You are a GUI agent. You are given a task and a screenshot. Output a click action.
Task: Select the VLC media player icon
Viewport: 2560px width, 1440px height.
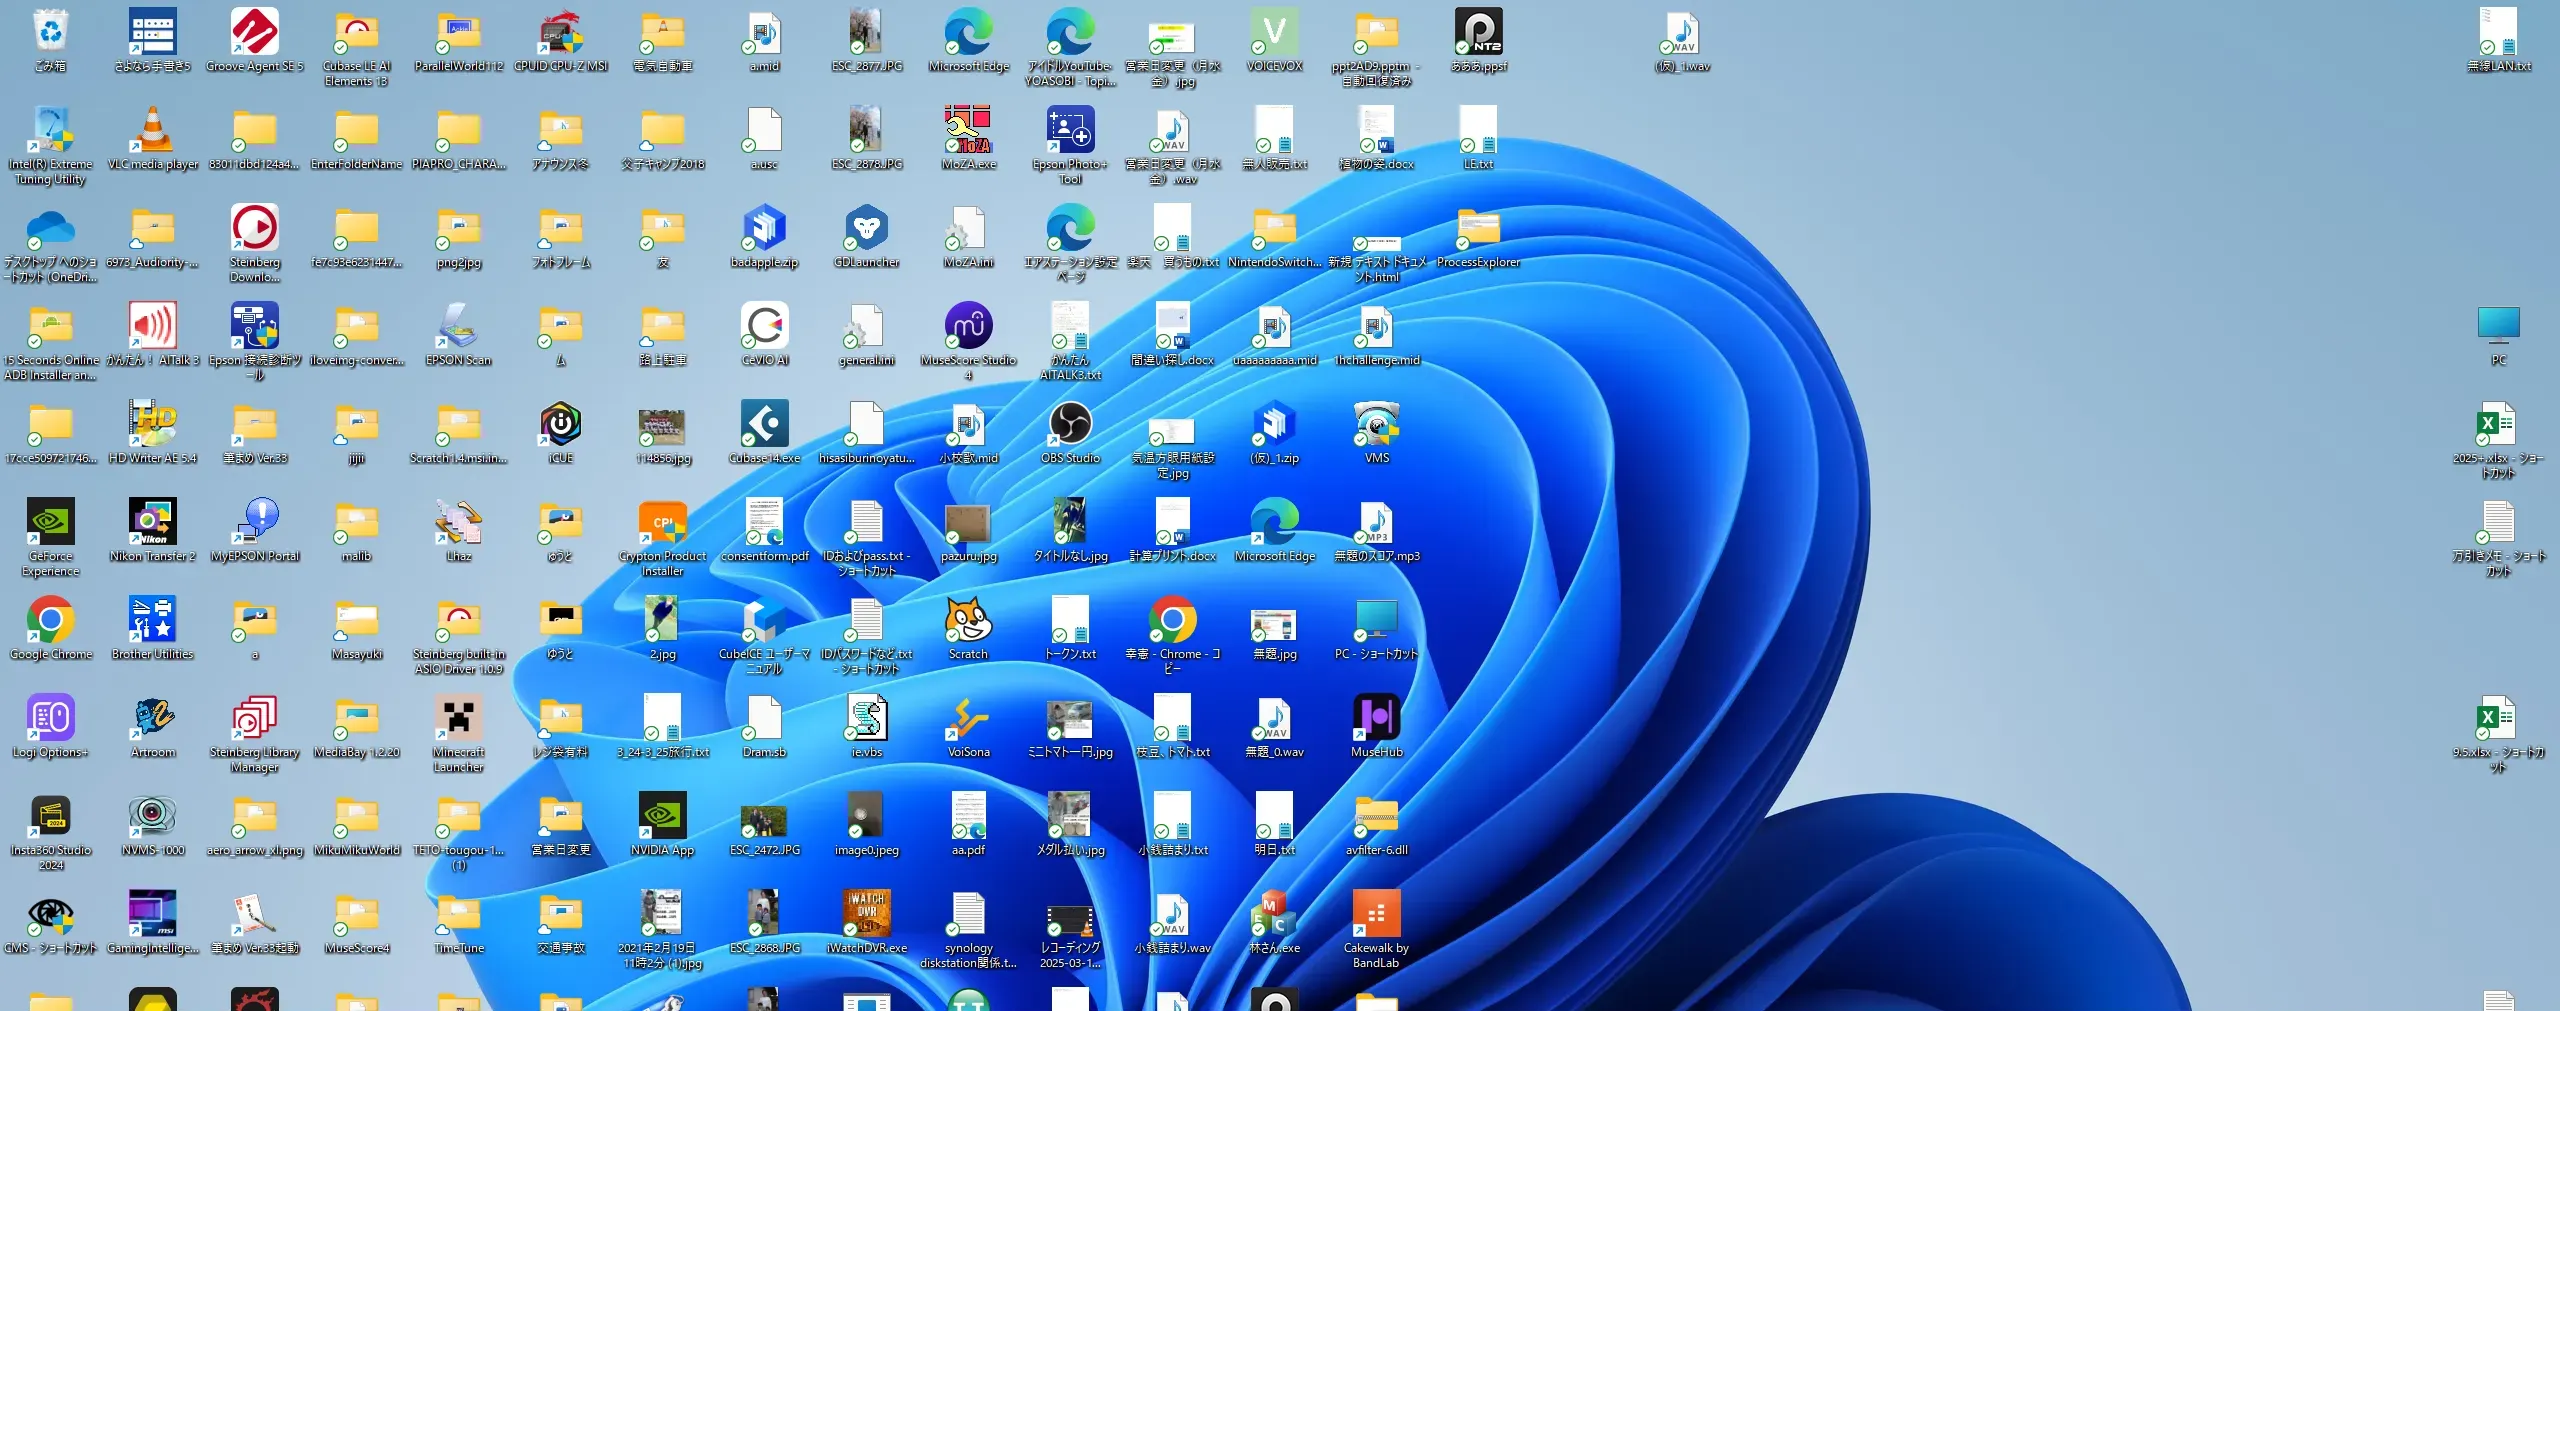coord(153,130)
